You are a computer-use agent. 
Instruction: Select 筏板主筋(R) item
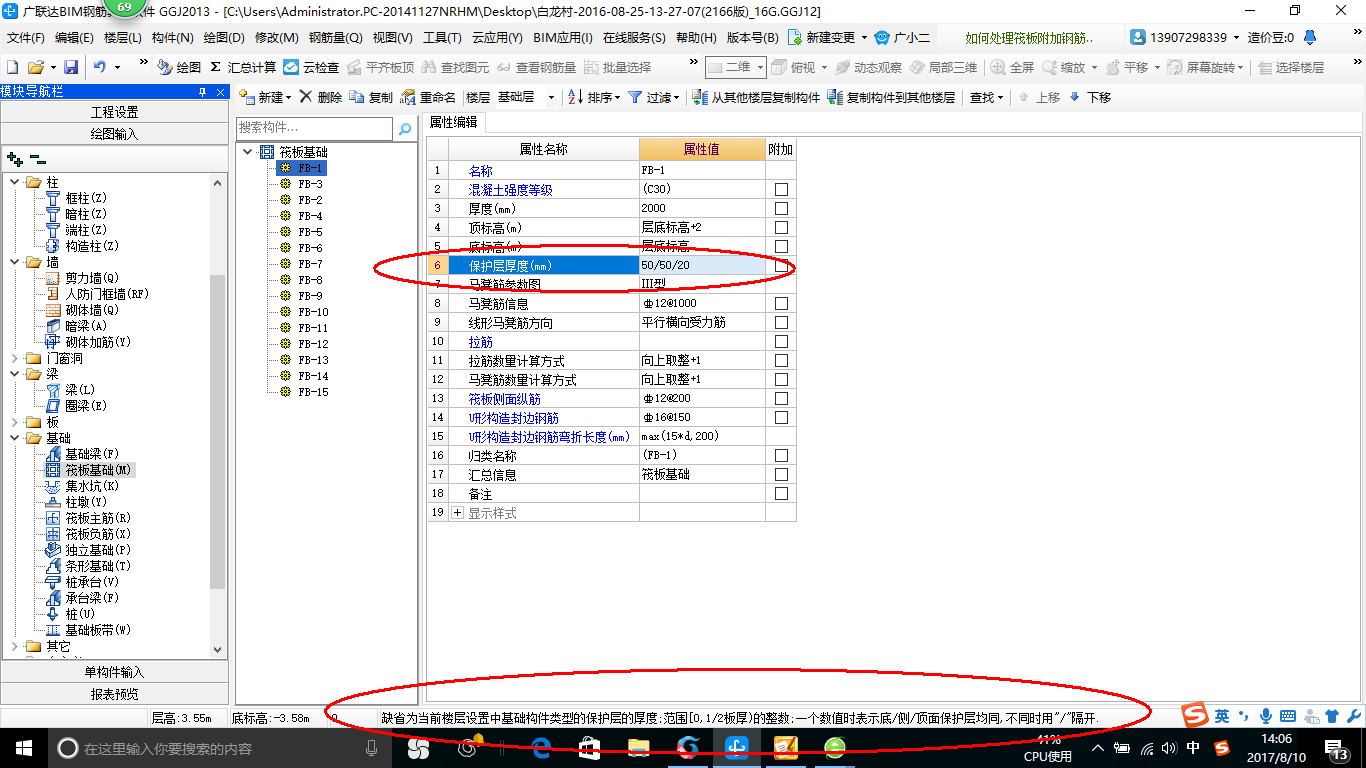[89, 518]
